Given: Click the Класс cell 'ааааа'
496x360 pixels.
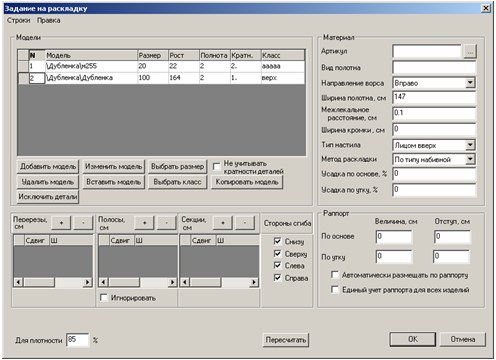Looking at the screenshot, I should [282, 66].
